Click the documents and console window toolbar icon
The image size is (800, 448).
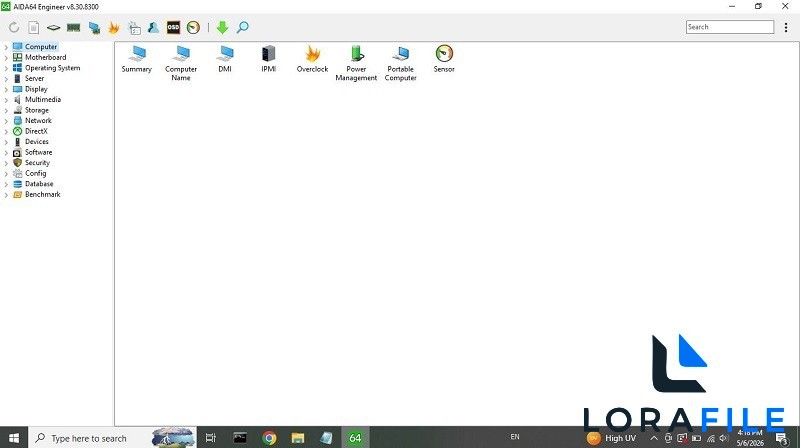tap(134, 28)
